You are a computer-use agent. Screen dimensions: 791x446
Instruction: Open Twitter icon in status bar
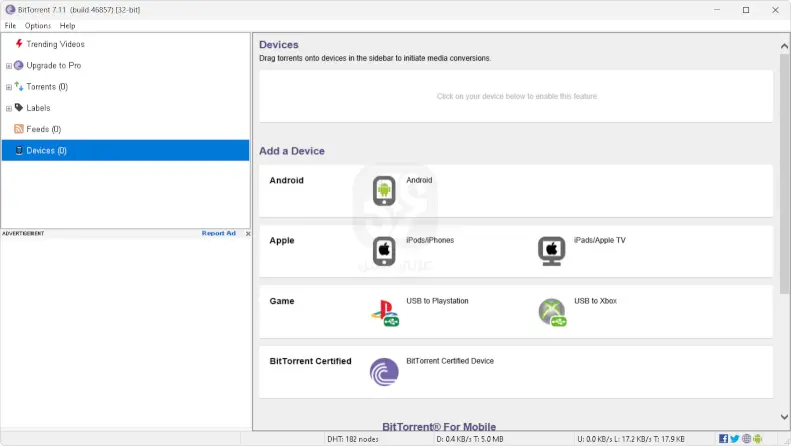[734, 439]
